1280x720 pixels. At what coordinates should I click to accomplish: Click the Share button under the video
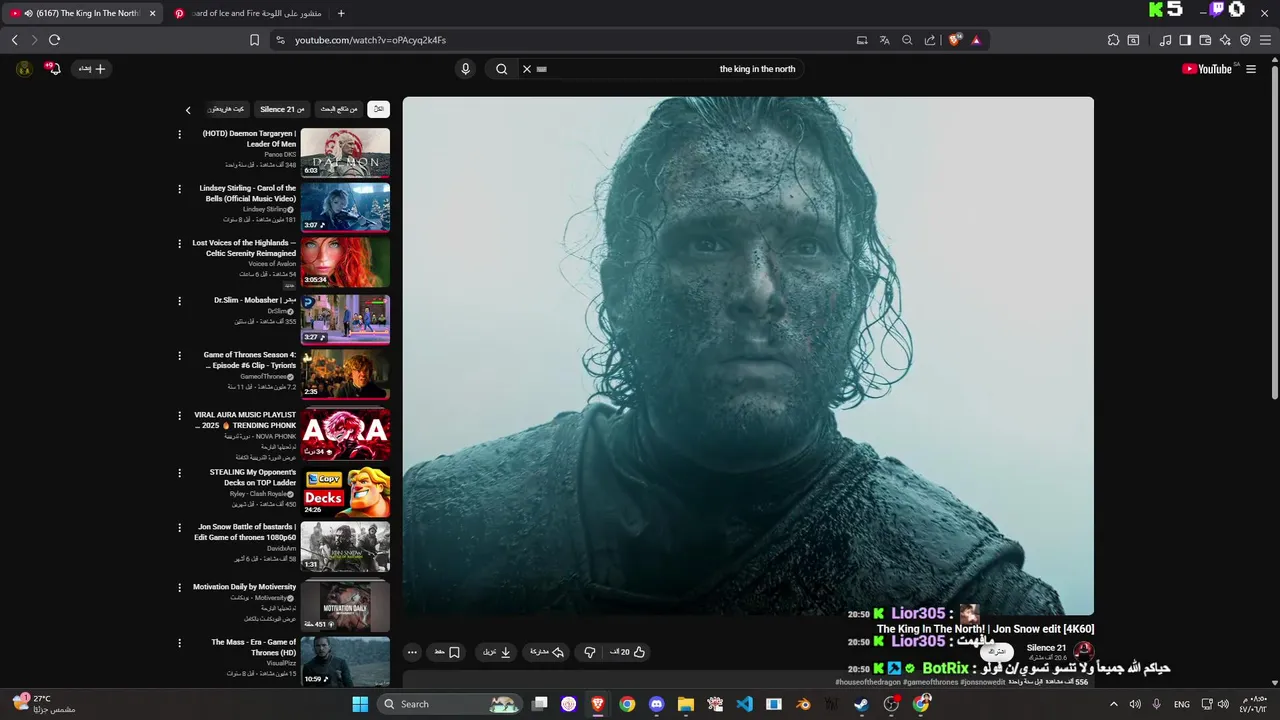[547, 652]
